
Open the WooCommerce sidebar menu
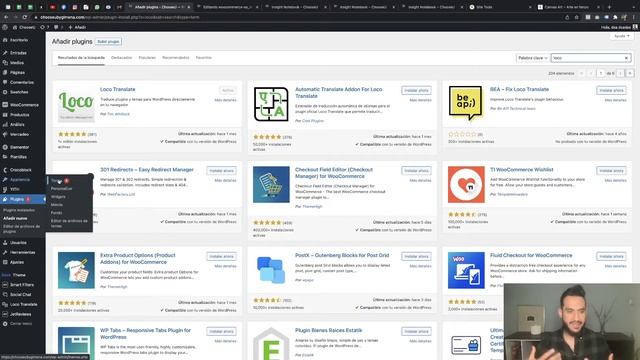tap(24, 105)
